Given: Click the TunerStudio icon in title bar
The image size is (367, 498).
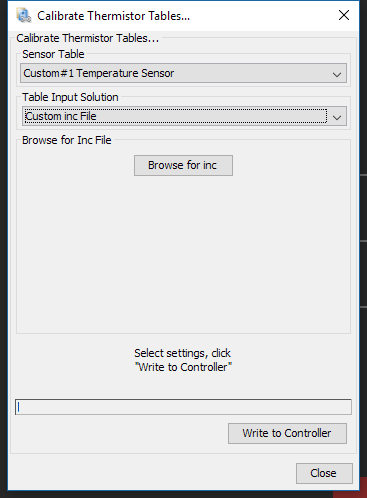Looking at the screenshot, I should tap(24, 15).
